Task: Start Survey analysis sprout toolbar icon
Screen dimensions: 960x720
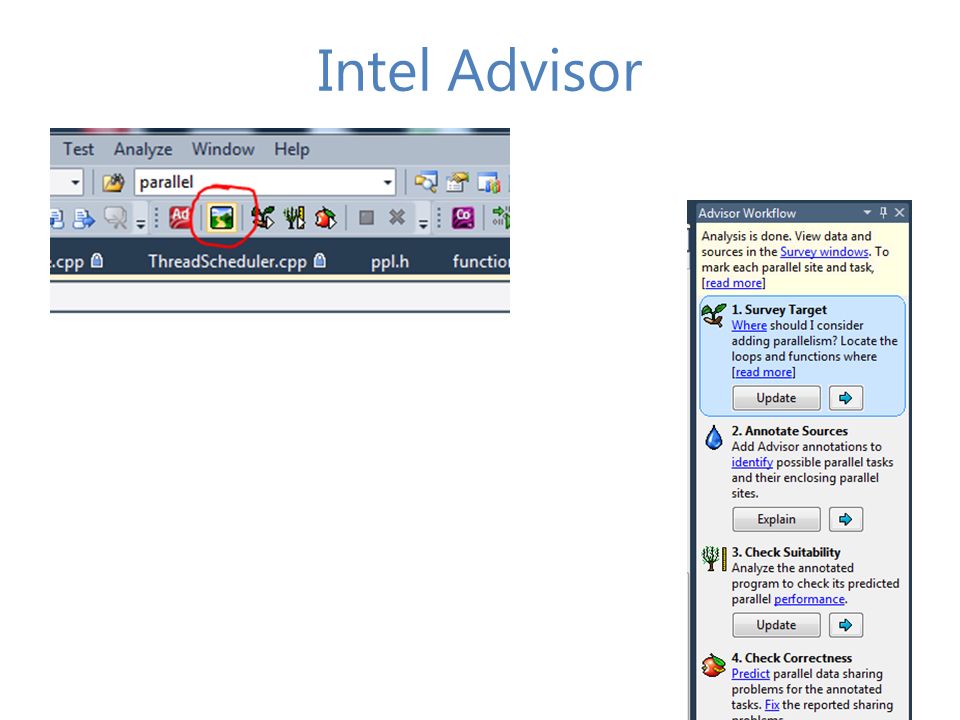Action: click(263, 217)
